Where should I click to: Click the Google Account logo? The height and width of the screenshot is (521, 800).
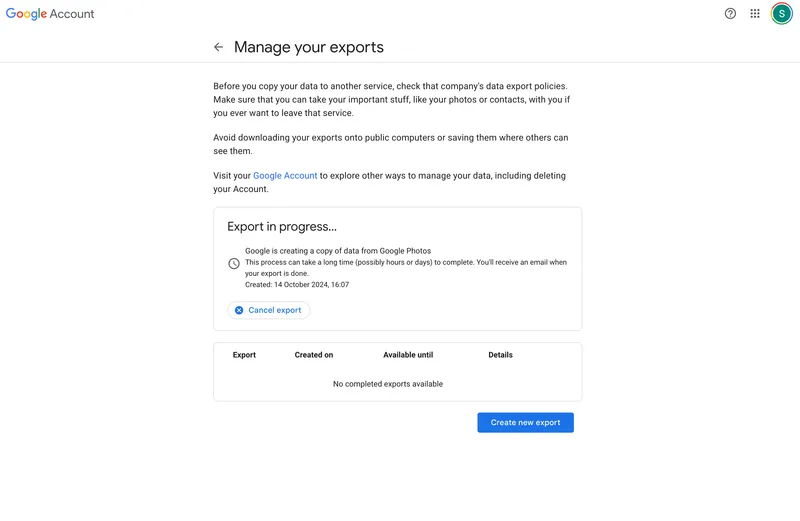(x=50, y=14)
